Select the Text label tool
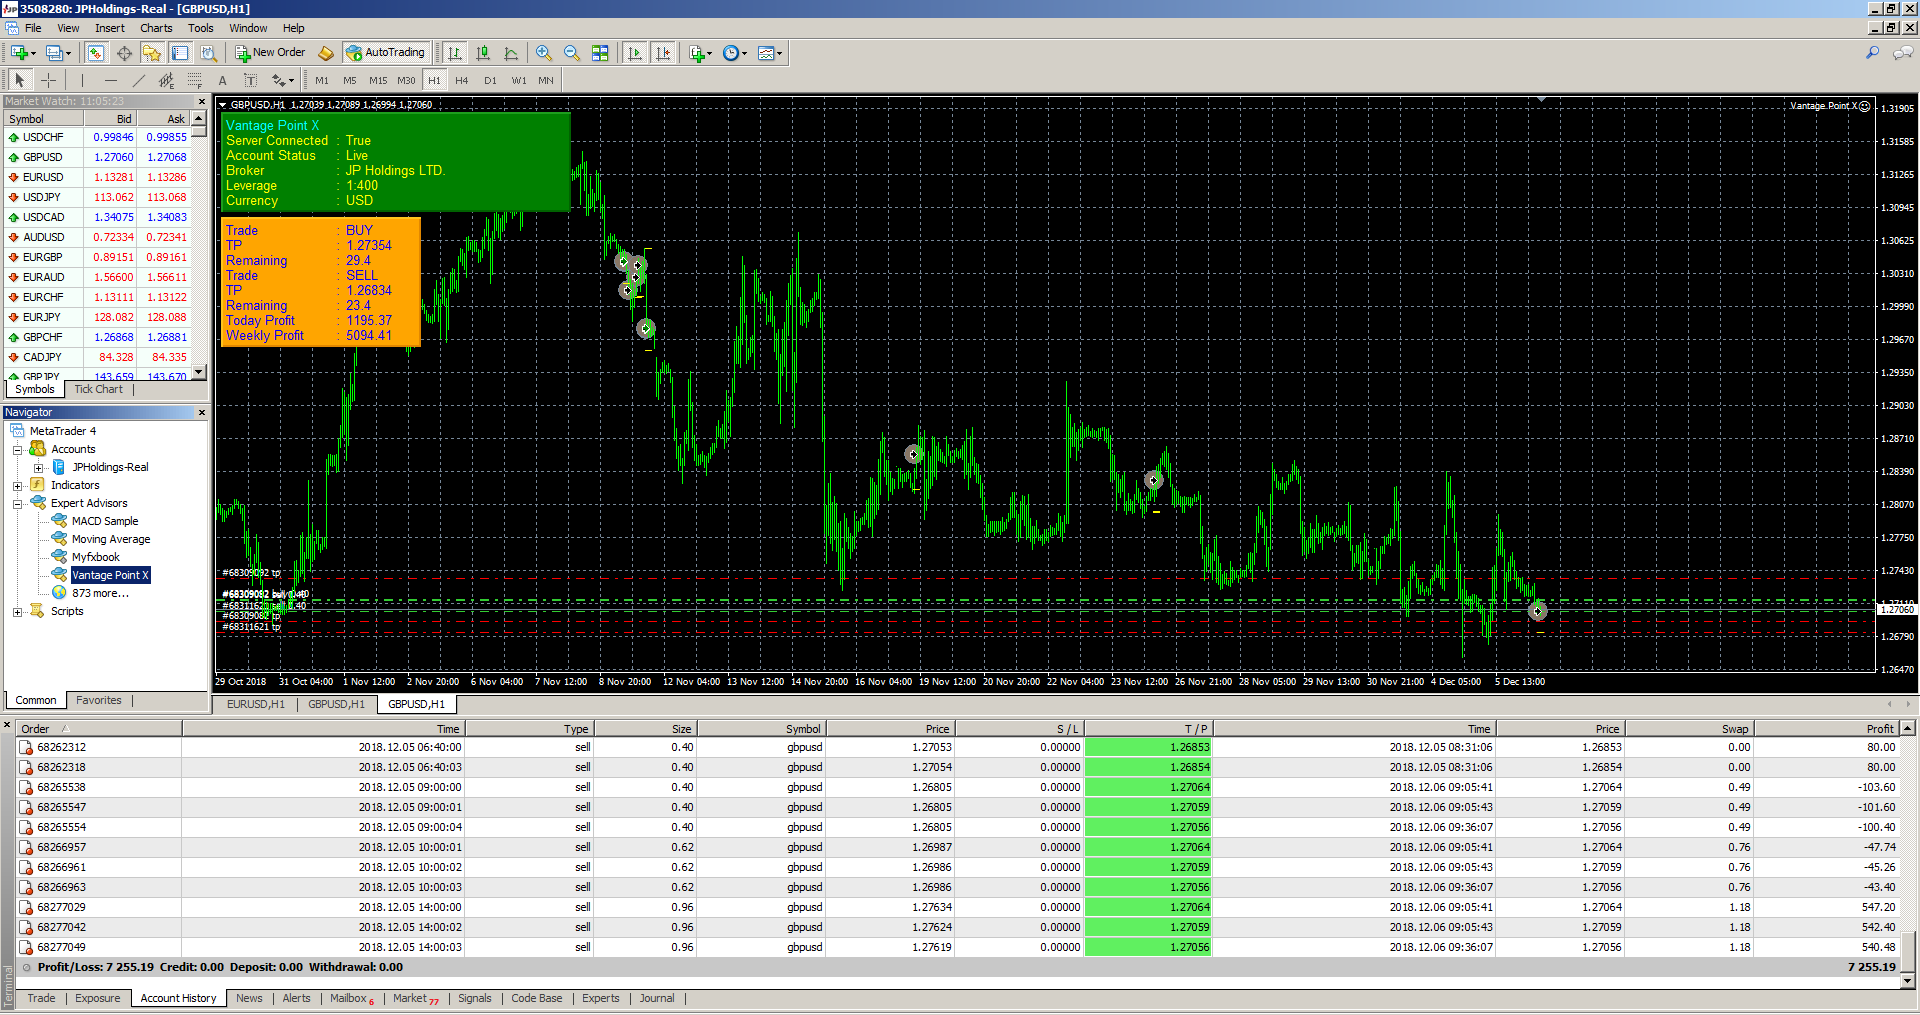The image size is (1920, 1015). click(222, 80)
